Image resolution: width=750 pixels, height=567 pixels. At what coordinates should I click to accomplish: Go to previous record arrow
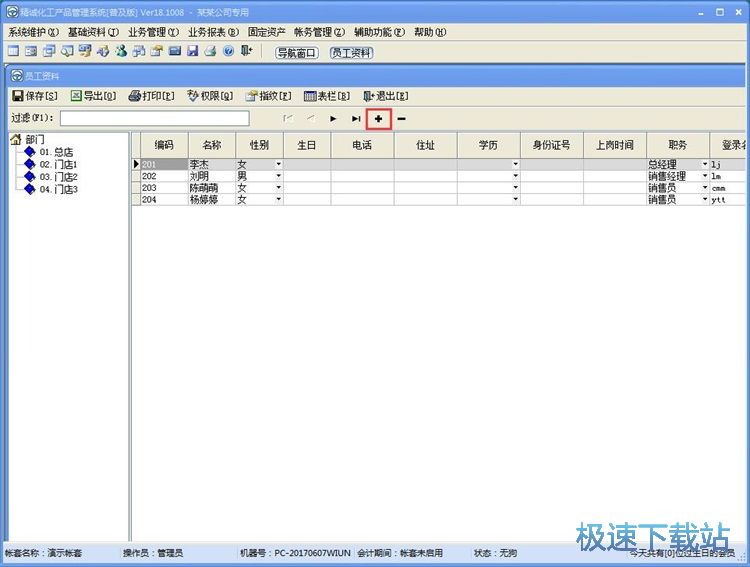tap(311, 119)
